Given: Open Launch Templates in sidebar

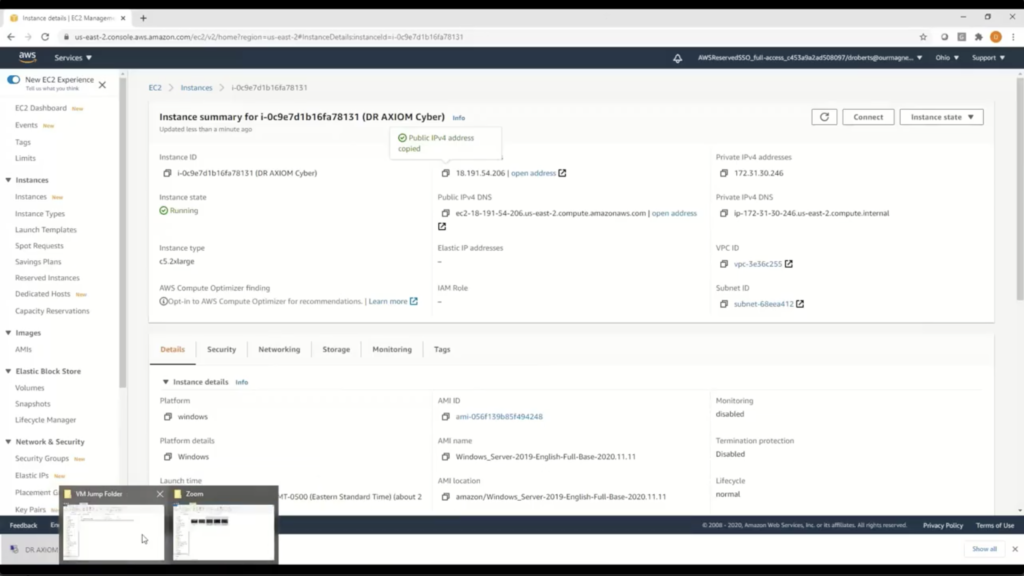Looking at the screenshot, I should [46, 230].
